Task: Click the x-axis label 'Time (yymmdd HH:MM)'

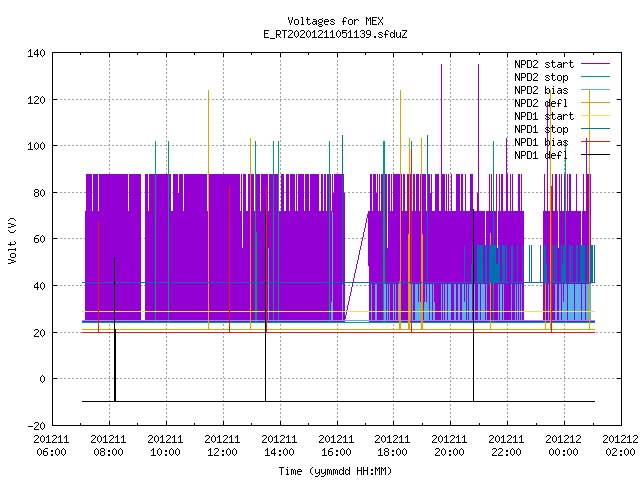Action: [335, 471]
